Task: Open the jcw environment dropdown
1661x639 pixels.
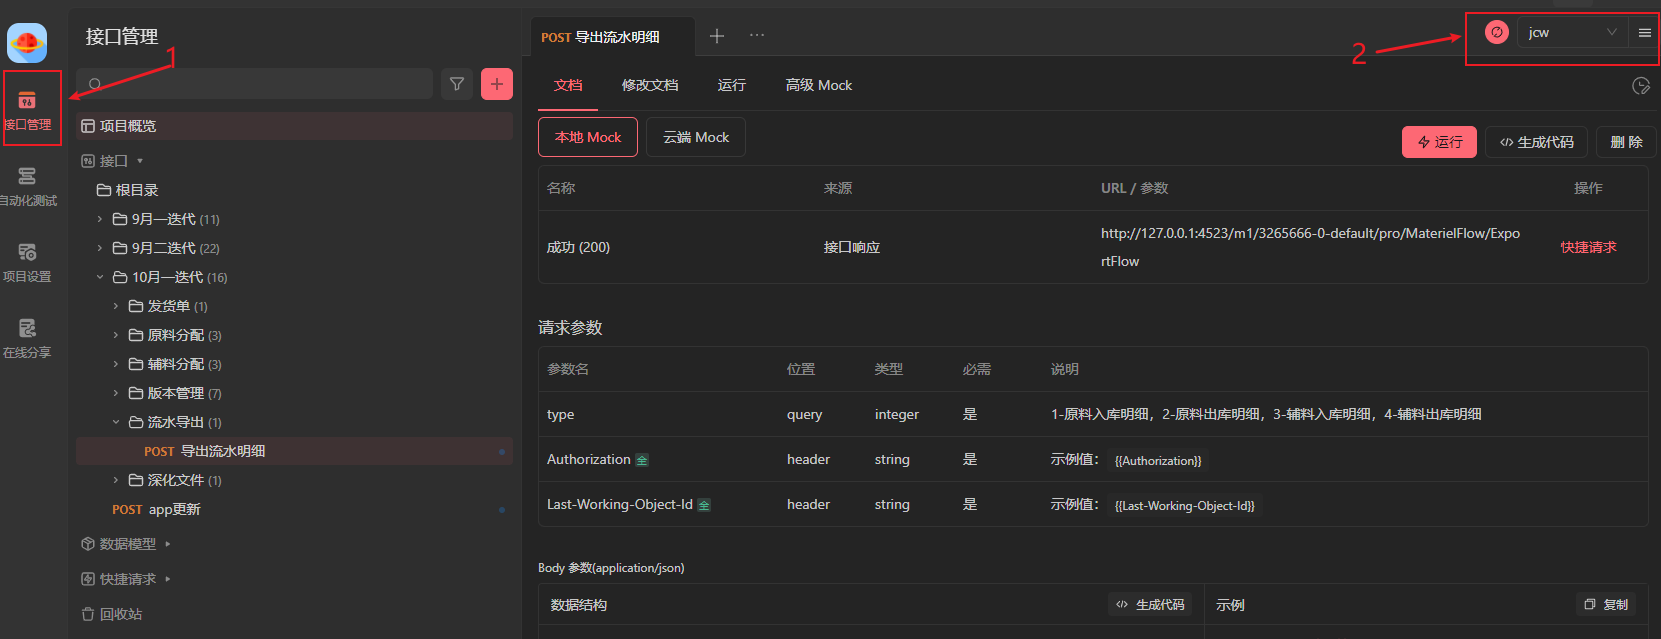Action: pyautogui.click(x=1572, y=32)
